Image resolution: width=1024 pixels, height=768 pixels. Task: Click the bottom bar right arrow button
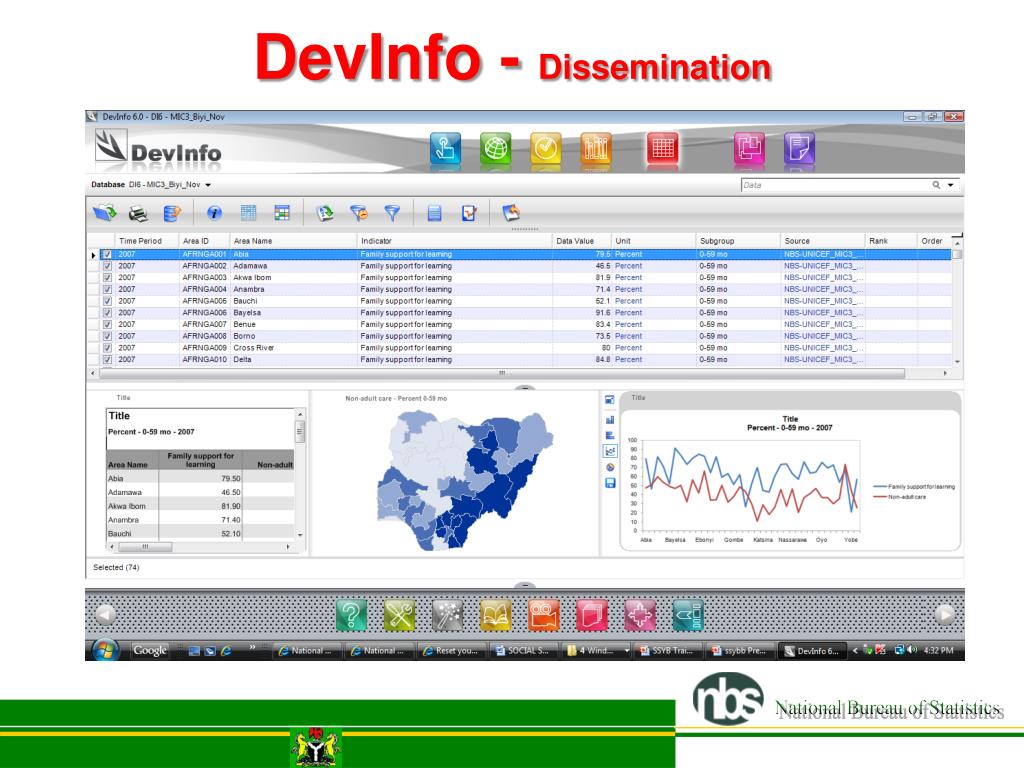click(x=944, y=615)
